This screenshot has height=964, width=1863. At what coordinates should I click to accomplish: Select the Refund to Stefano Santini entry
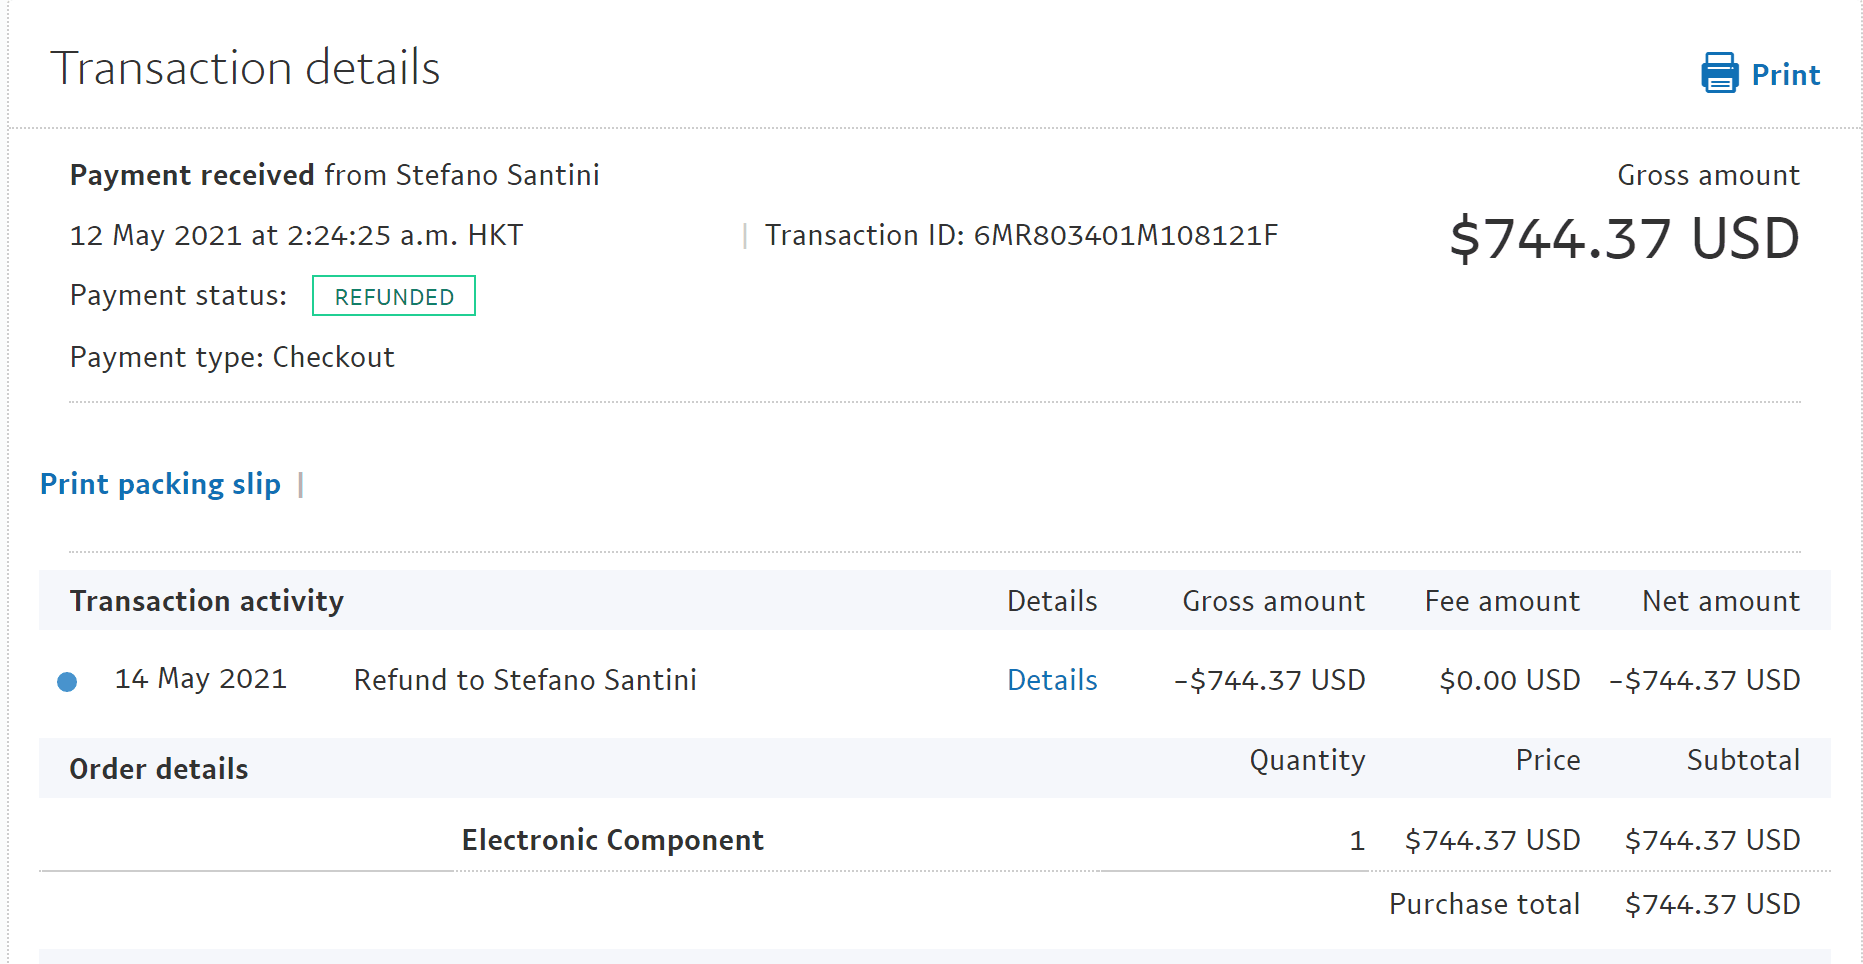point(525,680)
